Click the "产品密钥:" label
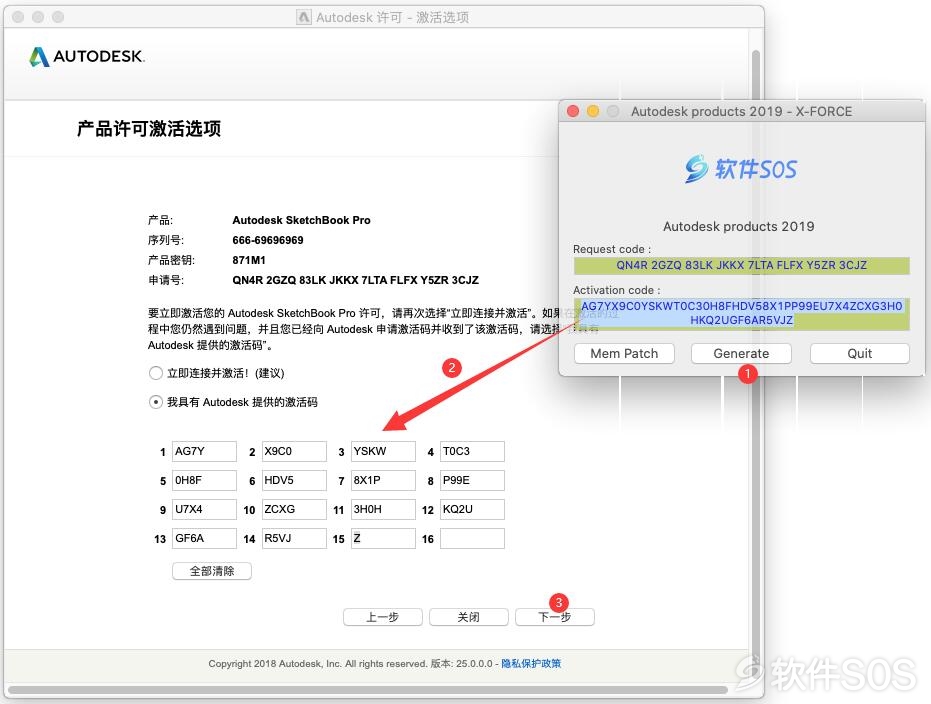The height and width of the screenshot is (704, 931). click(x=171, y=260)
